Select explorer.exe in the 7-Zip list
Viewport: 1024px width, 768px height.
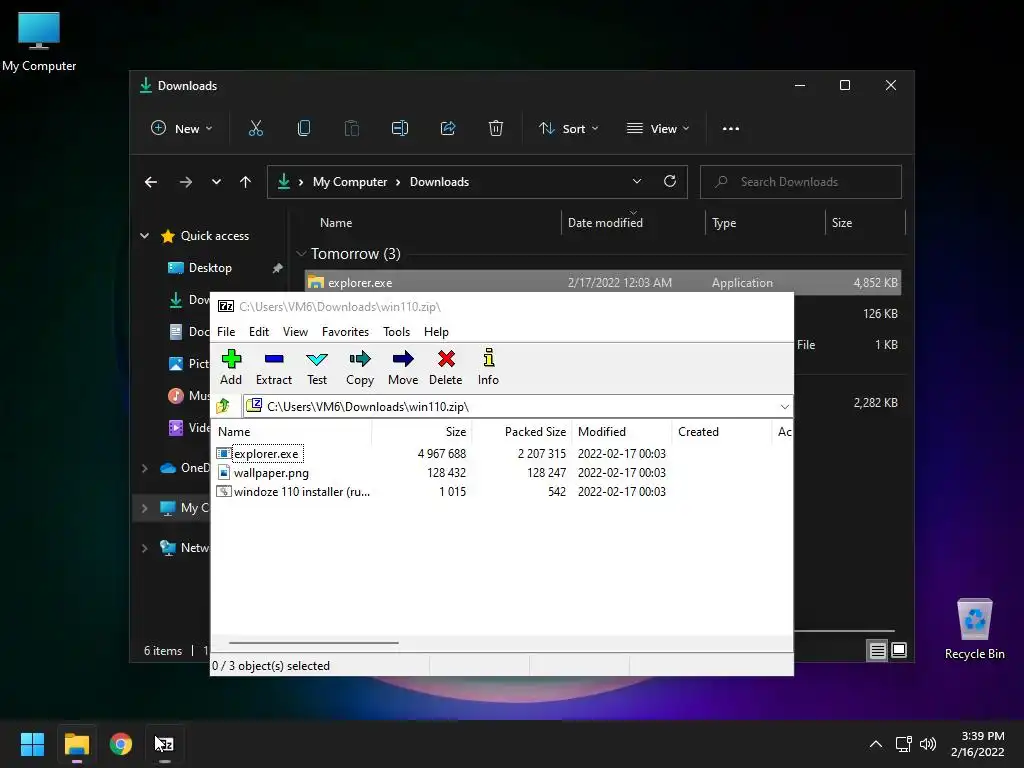point(266,453)
